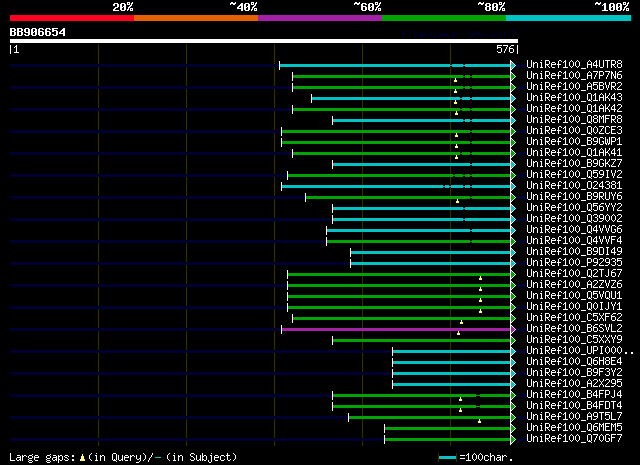
Task: Select the UniRef100_P92935 label
Action: (x=574, y=263)
